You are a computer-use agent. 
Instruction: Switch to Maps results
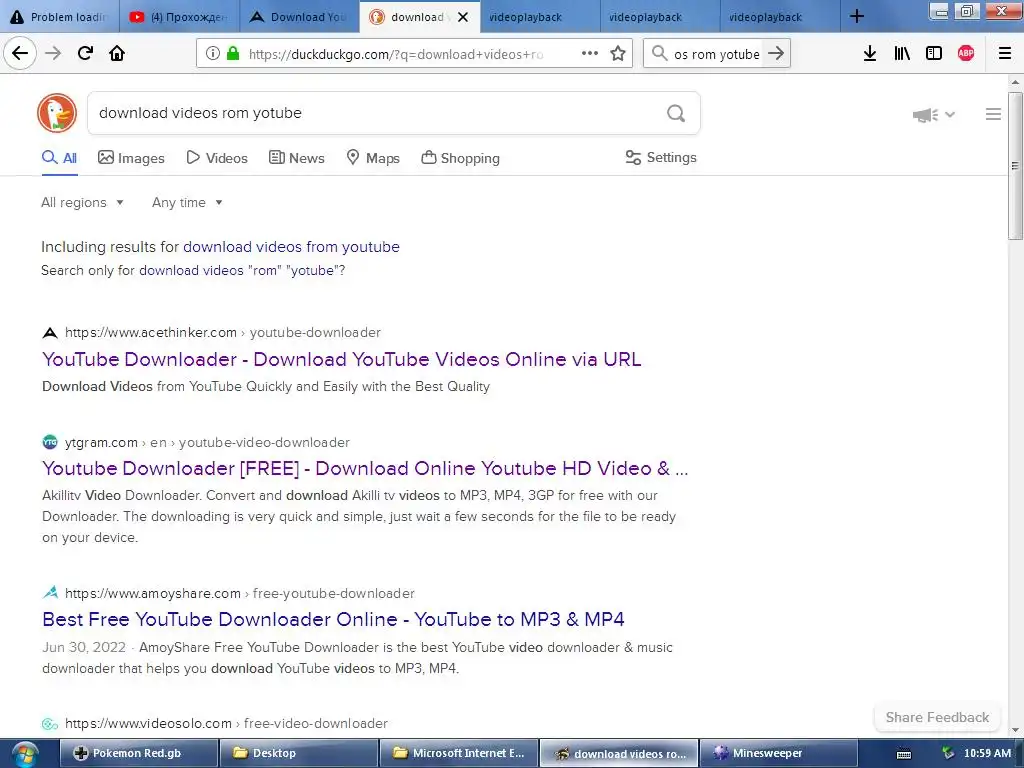pos(373,158)
